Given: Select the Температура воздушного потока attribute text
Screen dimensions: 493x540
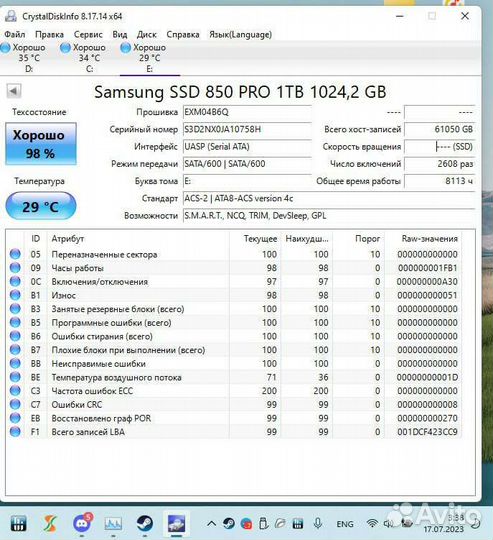Looking at the screenshot, I should click(116, 377).
